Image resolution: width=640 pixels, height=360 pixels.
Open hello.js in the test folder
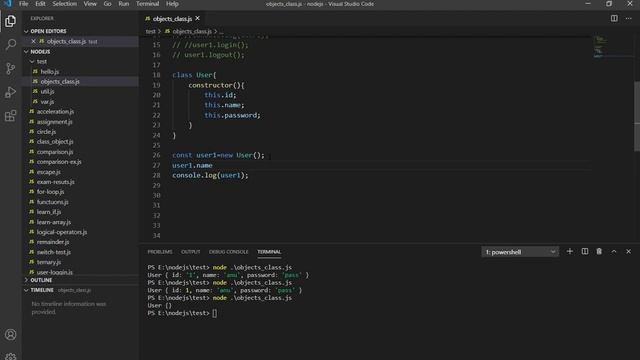[50, 71]
